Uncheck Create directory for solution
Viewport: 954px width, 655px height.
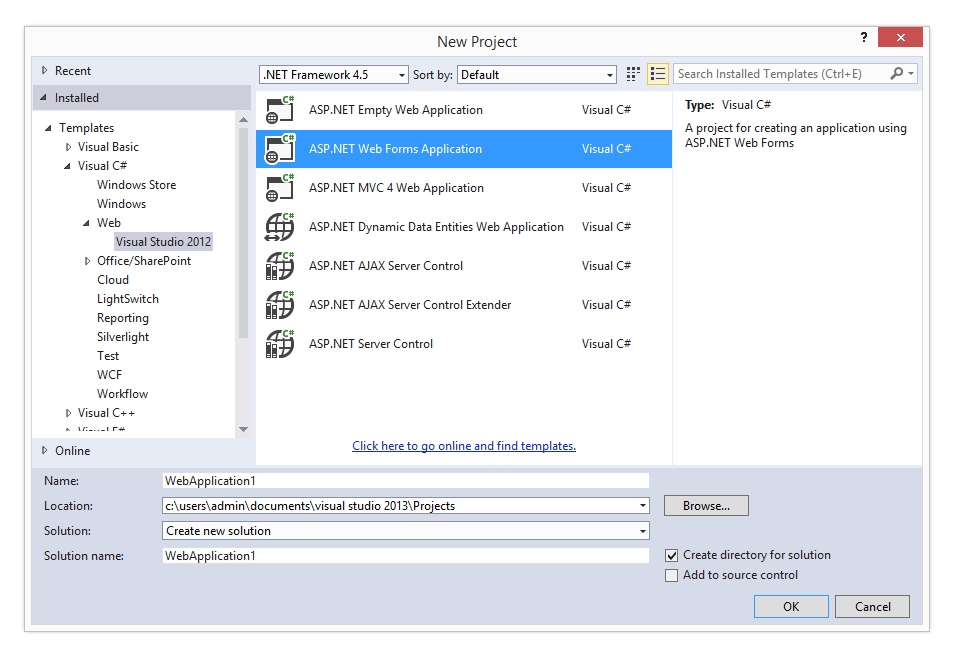tap(672, 555)
